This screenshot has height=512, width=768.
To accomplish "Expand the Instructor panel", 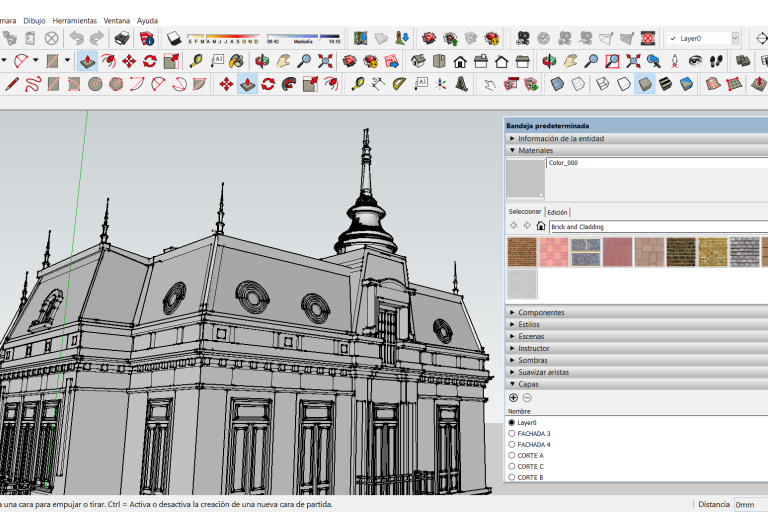I will click(637, 348).
